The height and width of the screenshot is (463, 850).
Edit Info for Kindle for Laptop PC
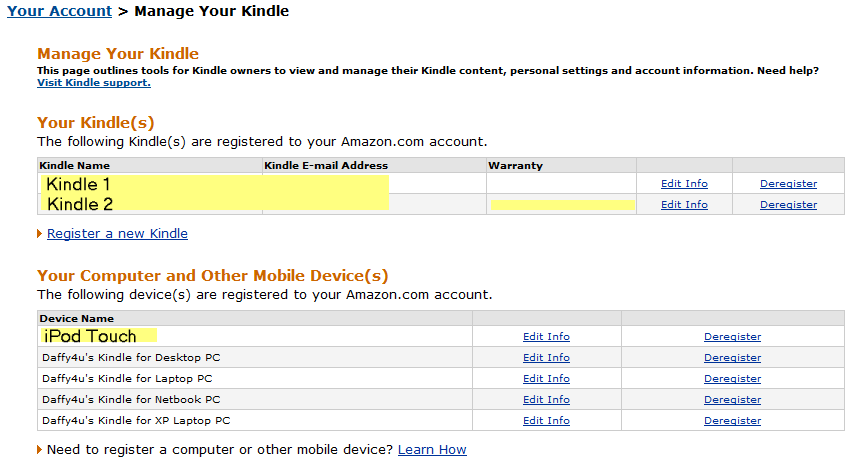pyautogui.click(x=546, y=379)
